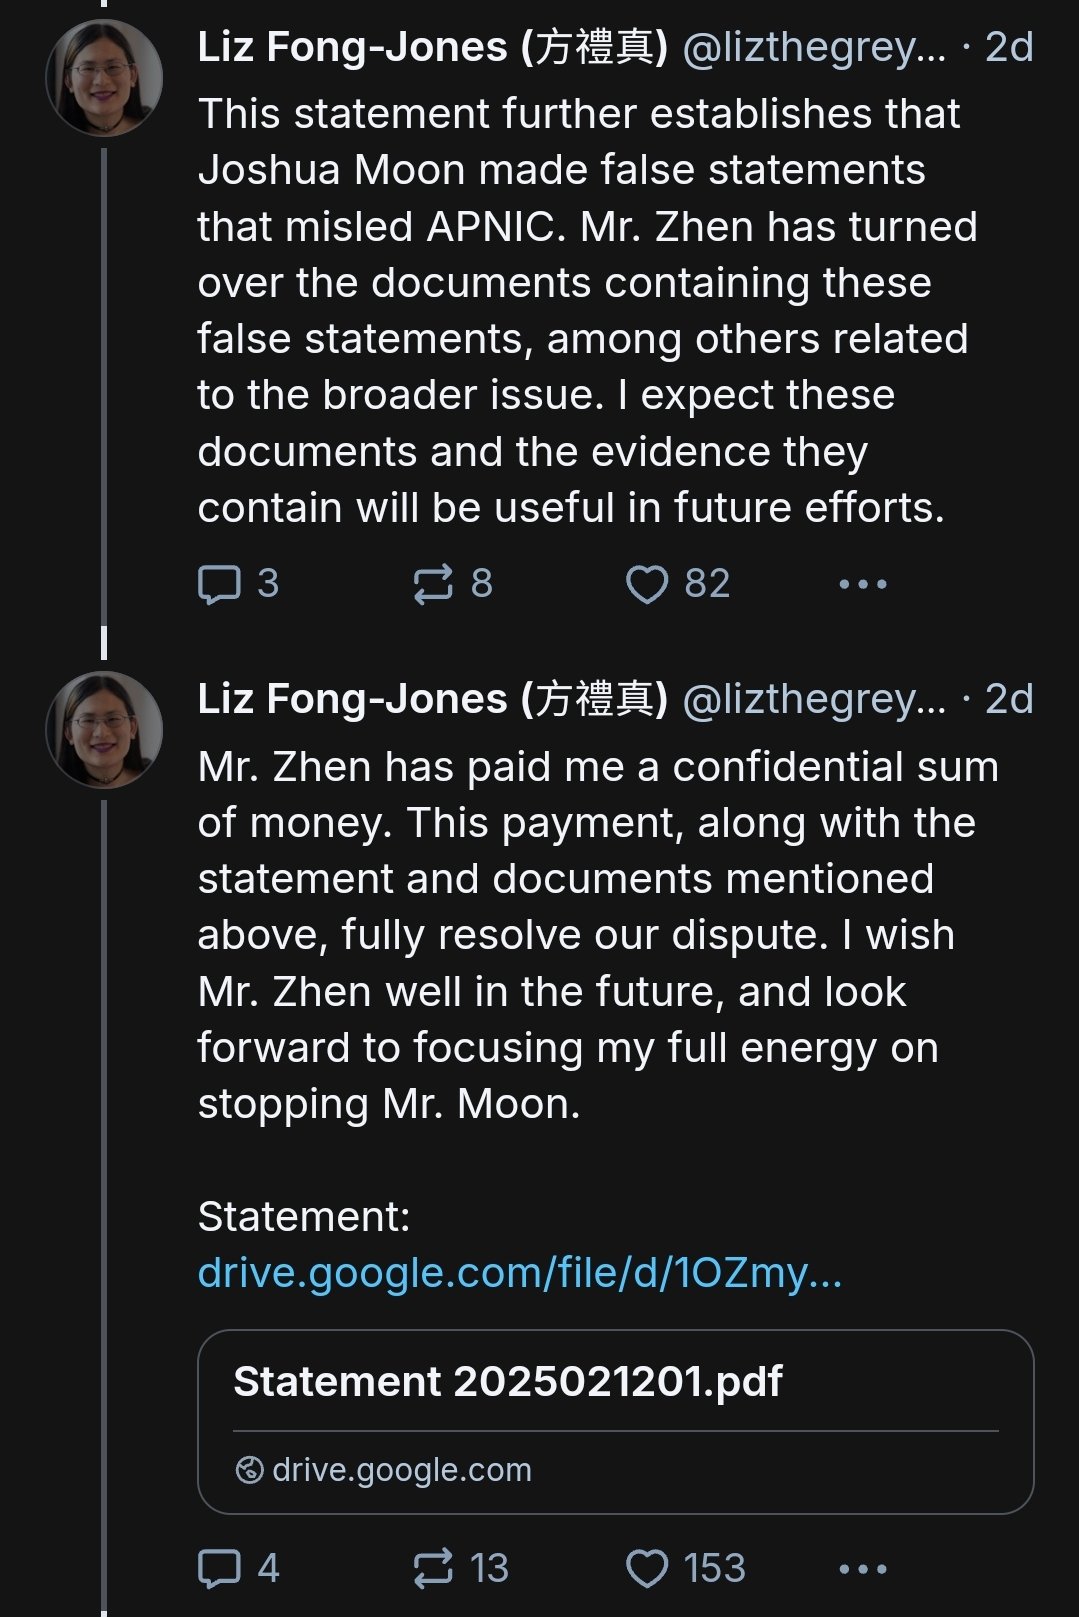This screenshot has width=1079, height=1617.
Task: Repost the post with 13 reposts
Action: [433, 1568]
